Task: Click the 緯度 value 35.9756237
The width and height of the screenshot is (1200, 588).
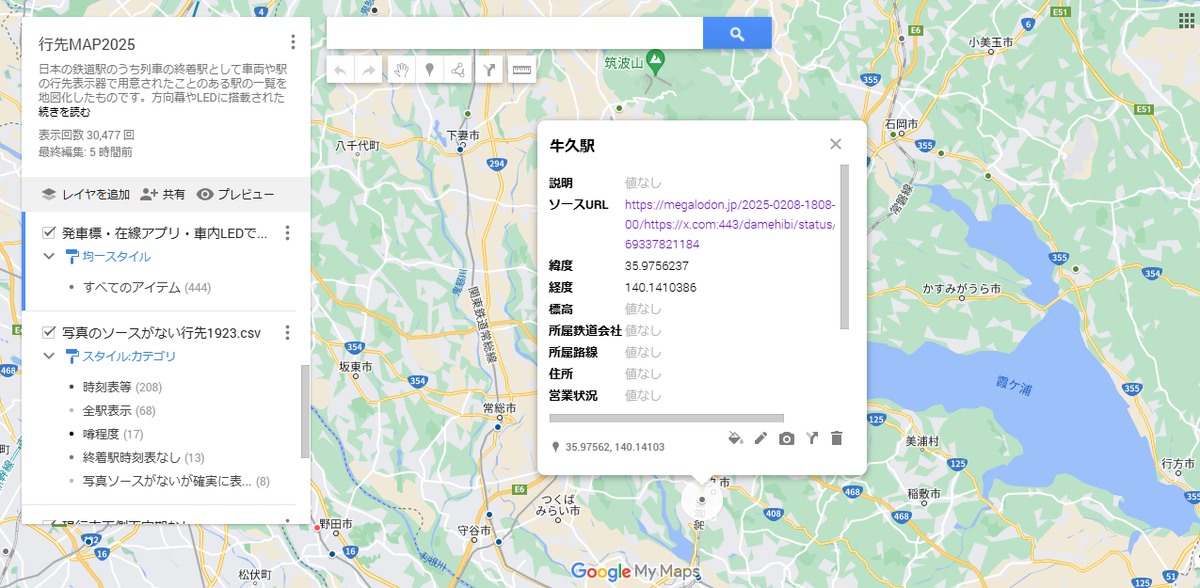Action: [657, 266]
